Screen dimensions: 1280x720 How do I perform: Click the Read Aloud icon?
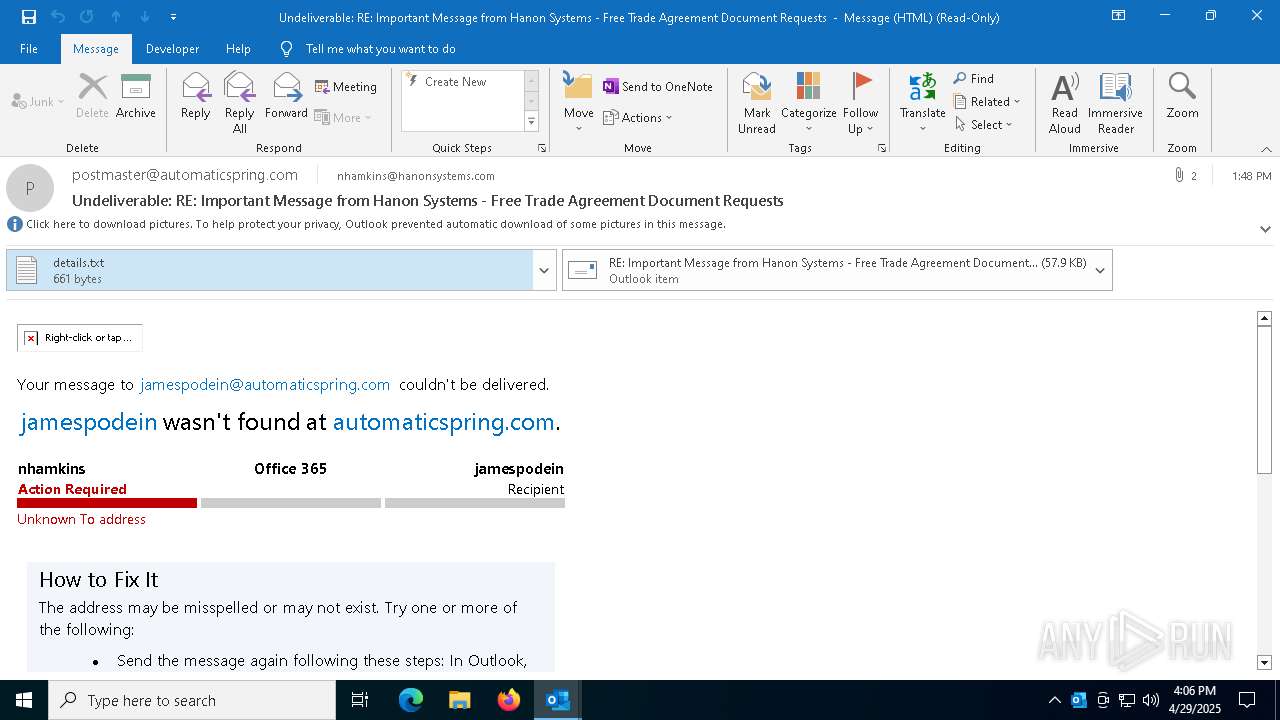point(1065,102)
